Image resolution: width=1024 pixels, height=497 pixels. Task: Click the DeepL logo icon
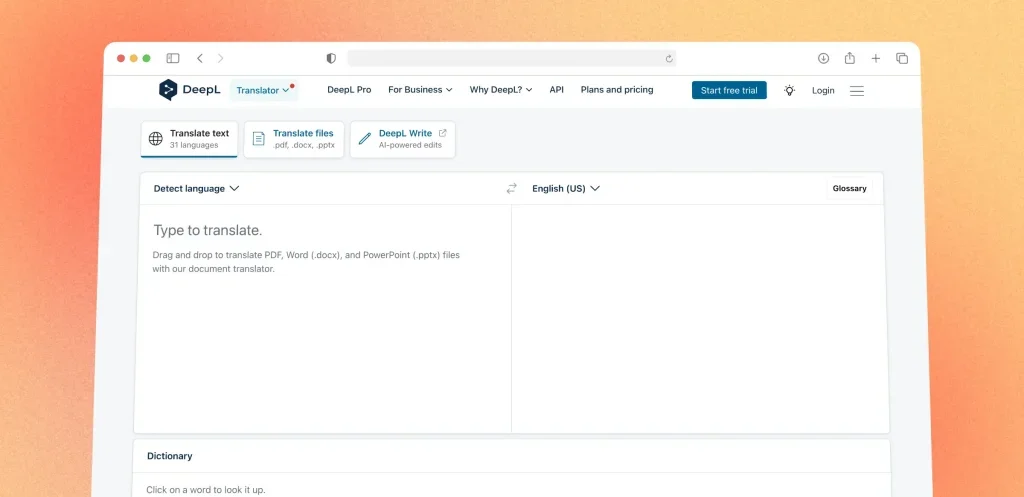[168, 90]
